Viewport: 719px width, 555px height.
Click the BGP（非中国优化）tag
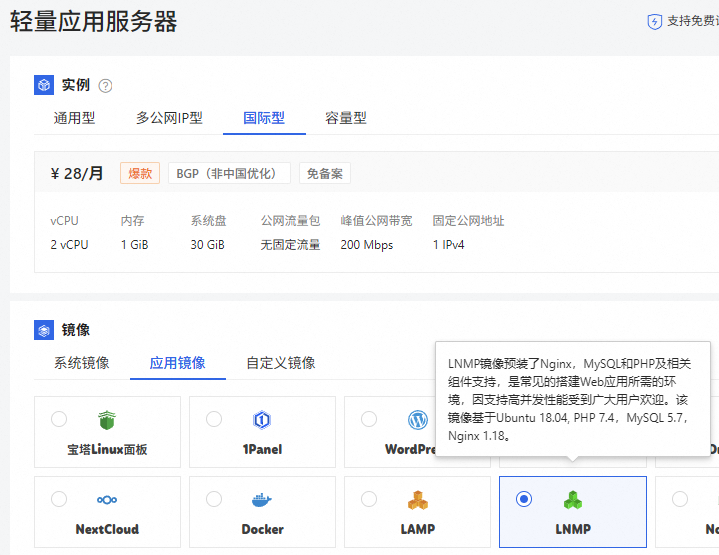229,173
